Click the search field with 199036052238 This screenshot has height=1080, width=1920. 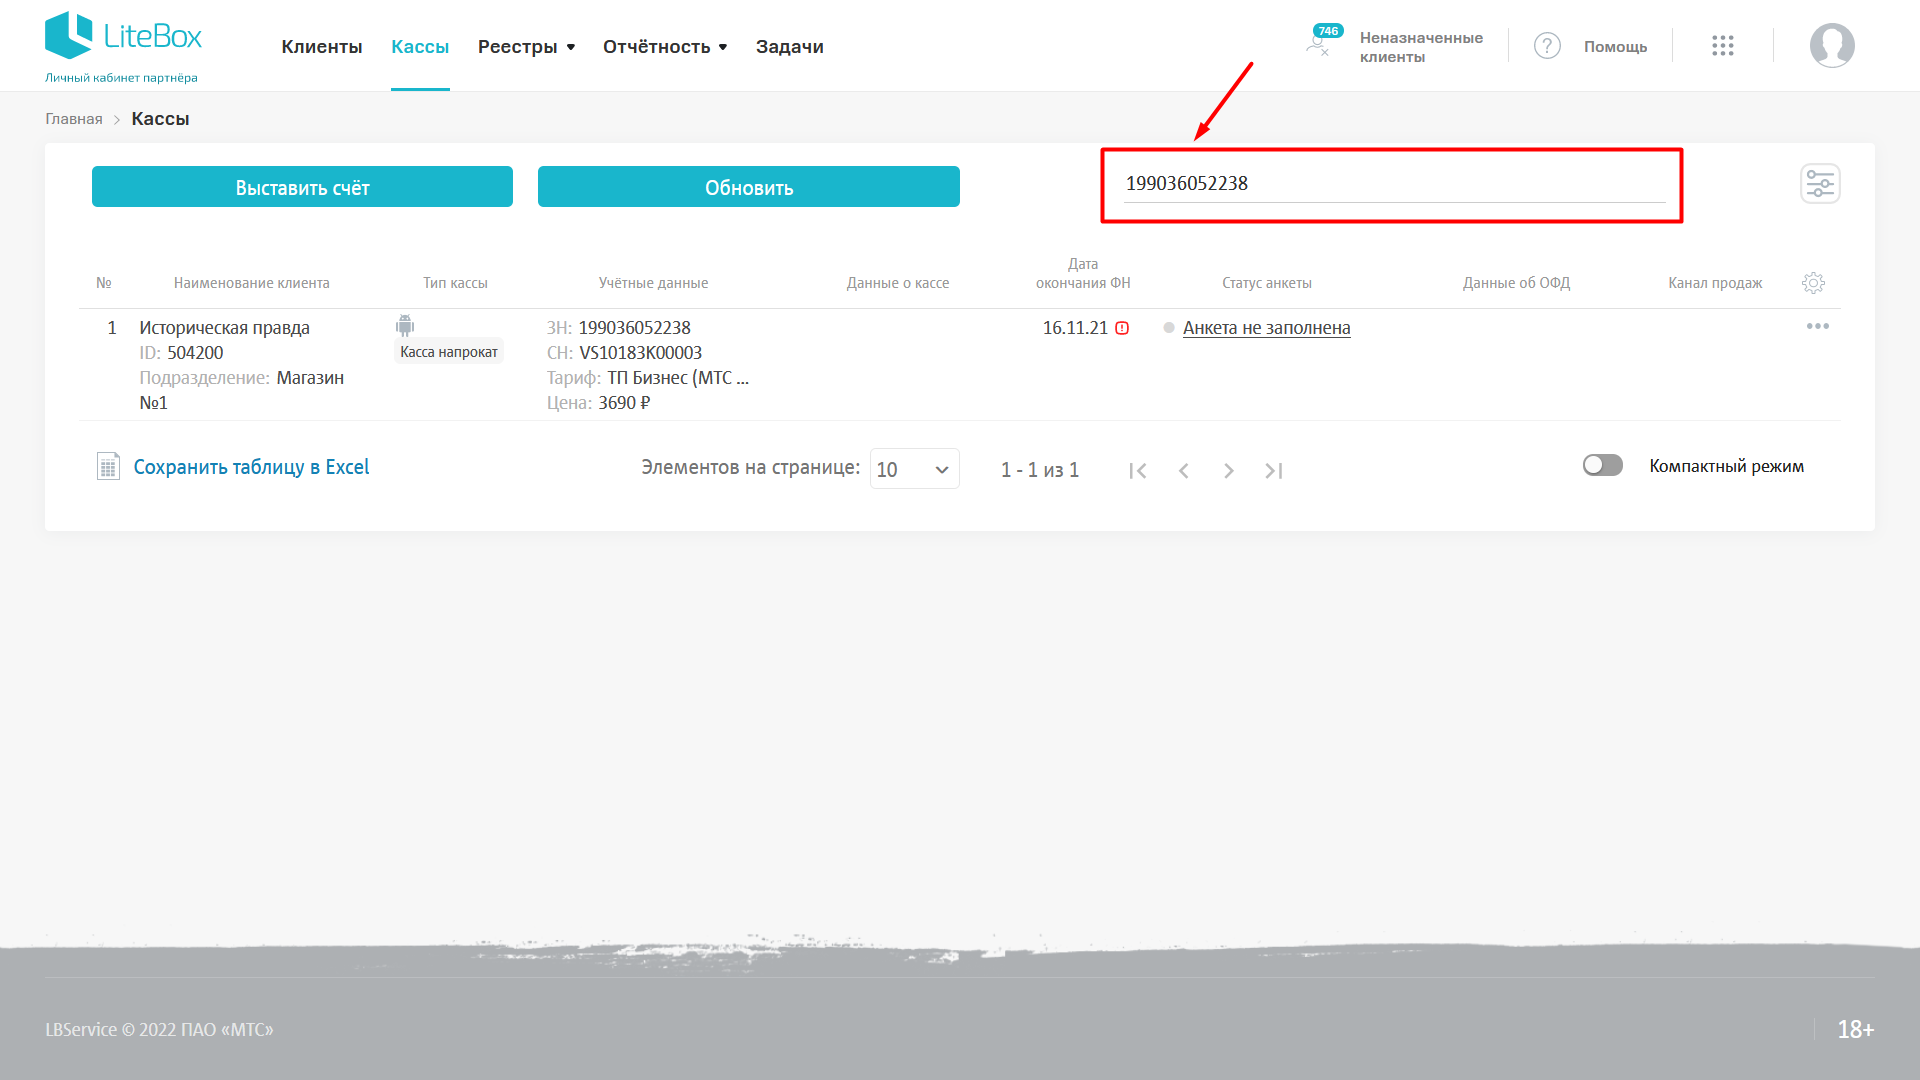click(x=1394, y=184)
